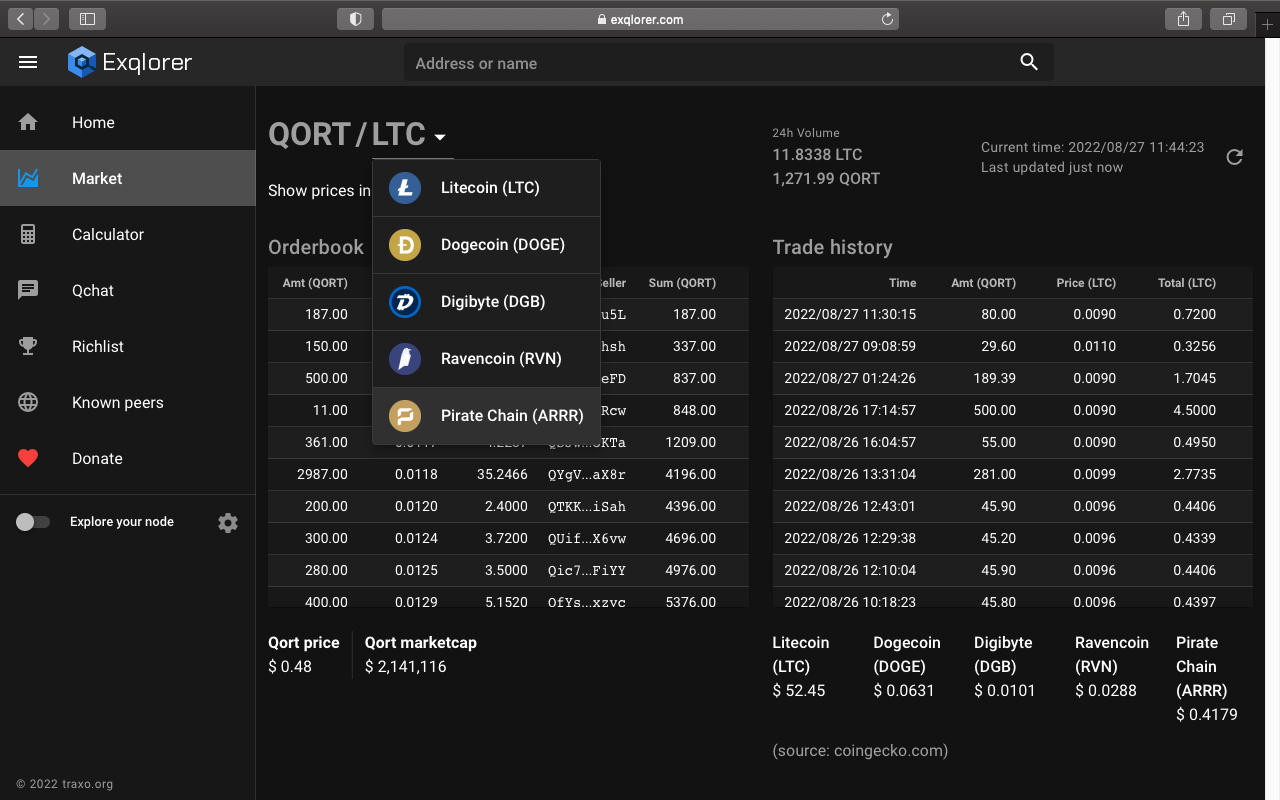Click the Known peers globe icon

[28, 402]
